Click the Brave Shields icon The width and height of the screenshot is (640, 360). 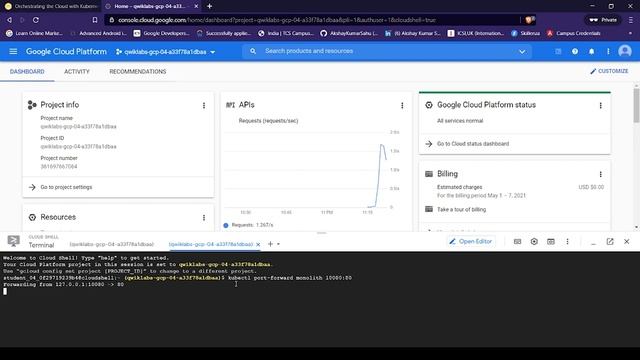click(529, 20)
